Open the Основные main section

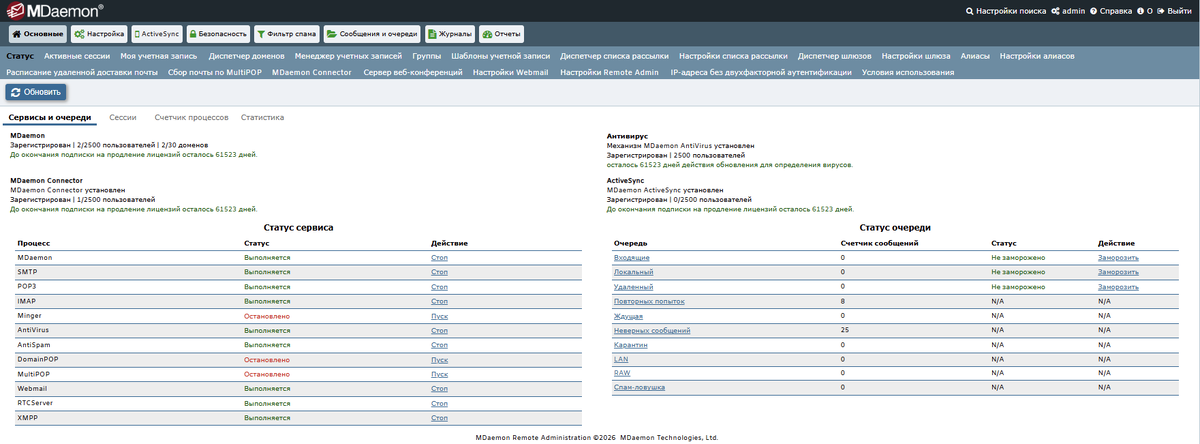(x=37, y=33)
